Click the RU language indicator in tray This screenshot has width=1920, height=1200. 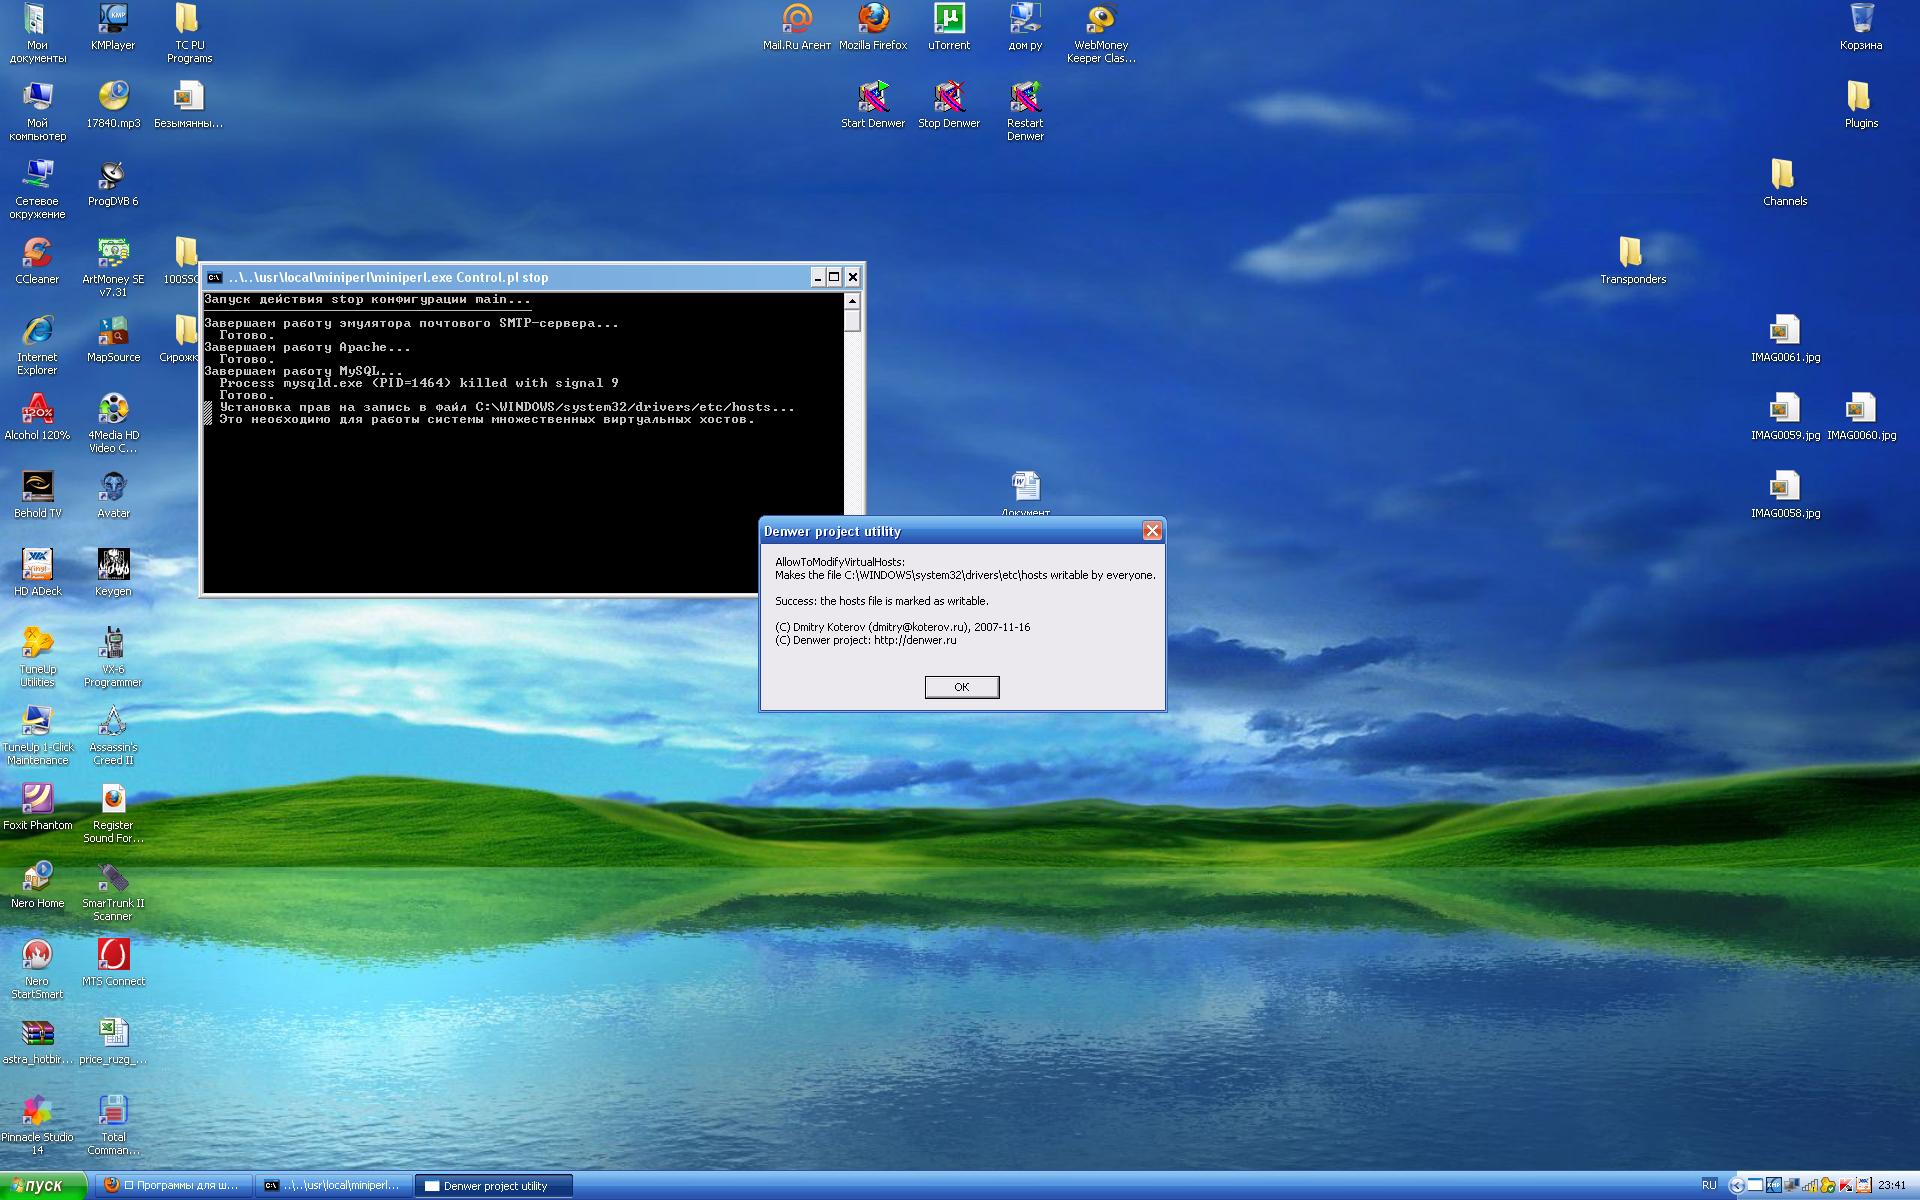tap(1709, 1186)
